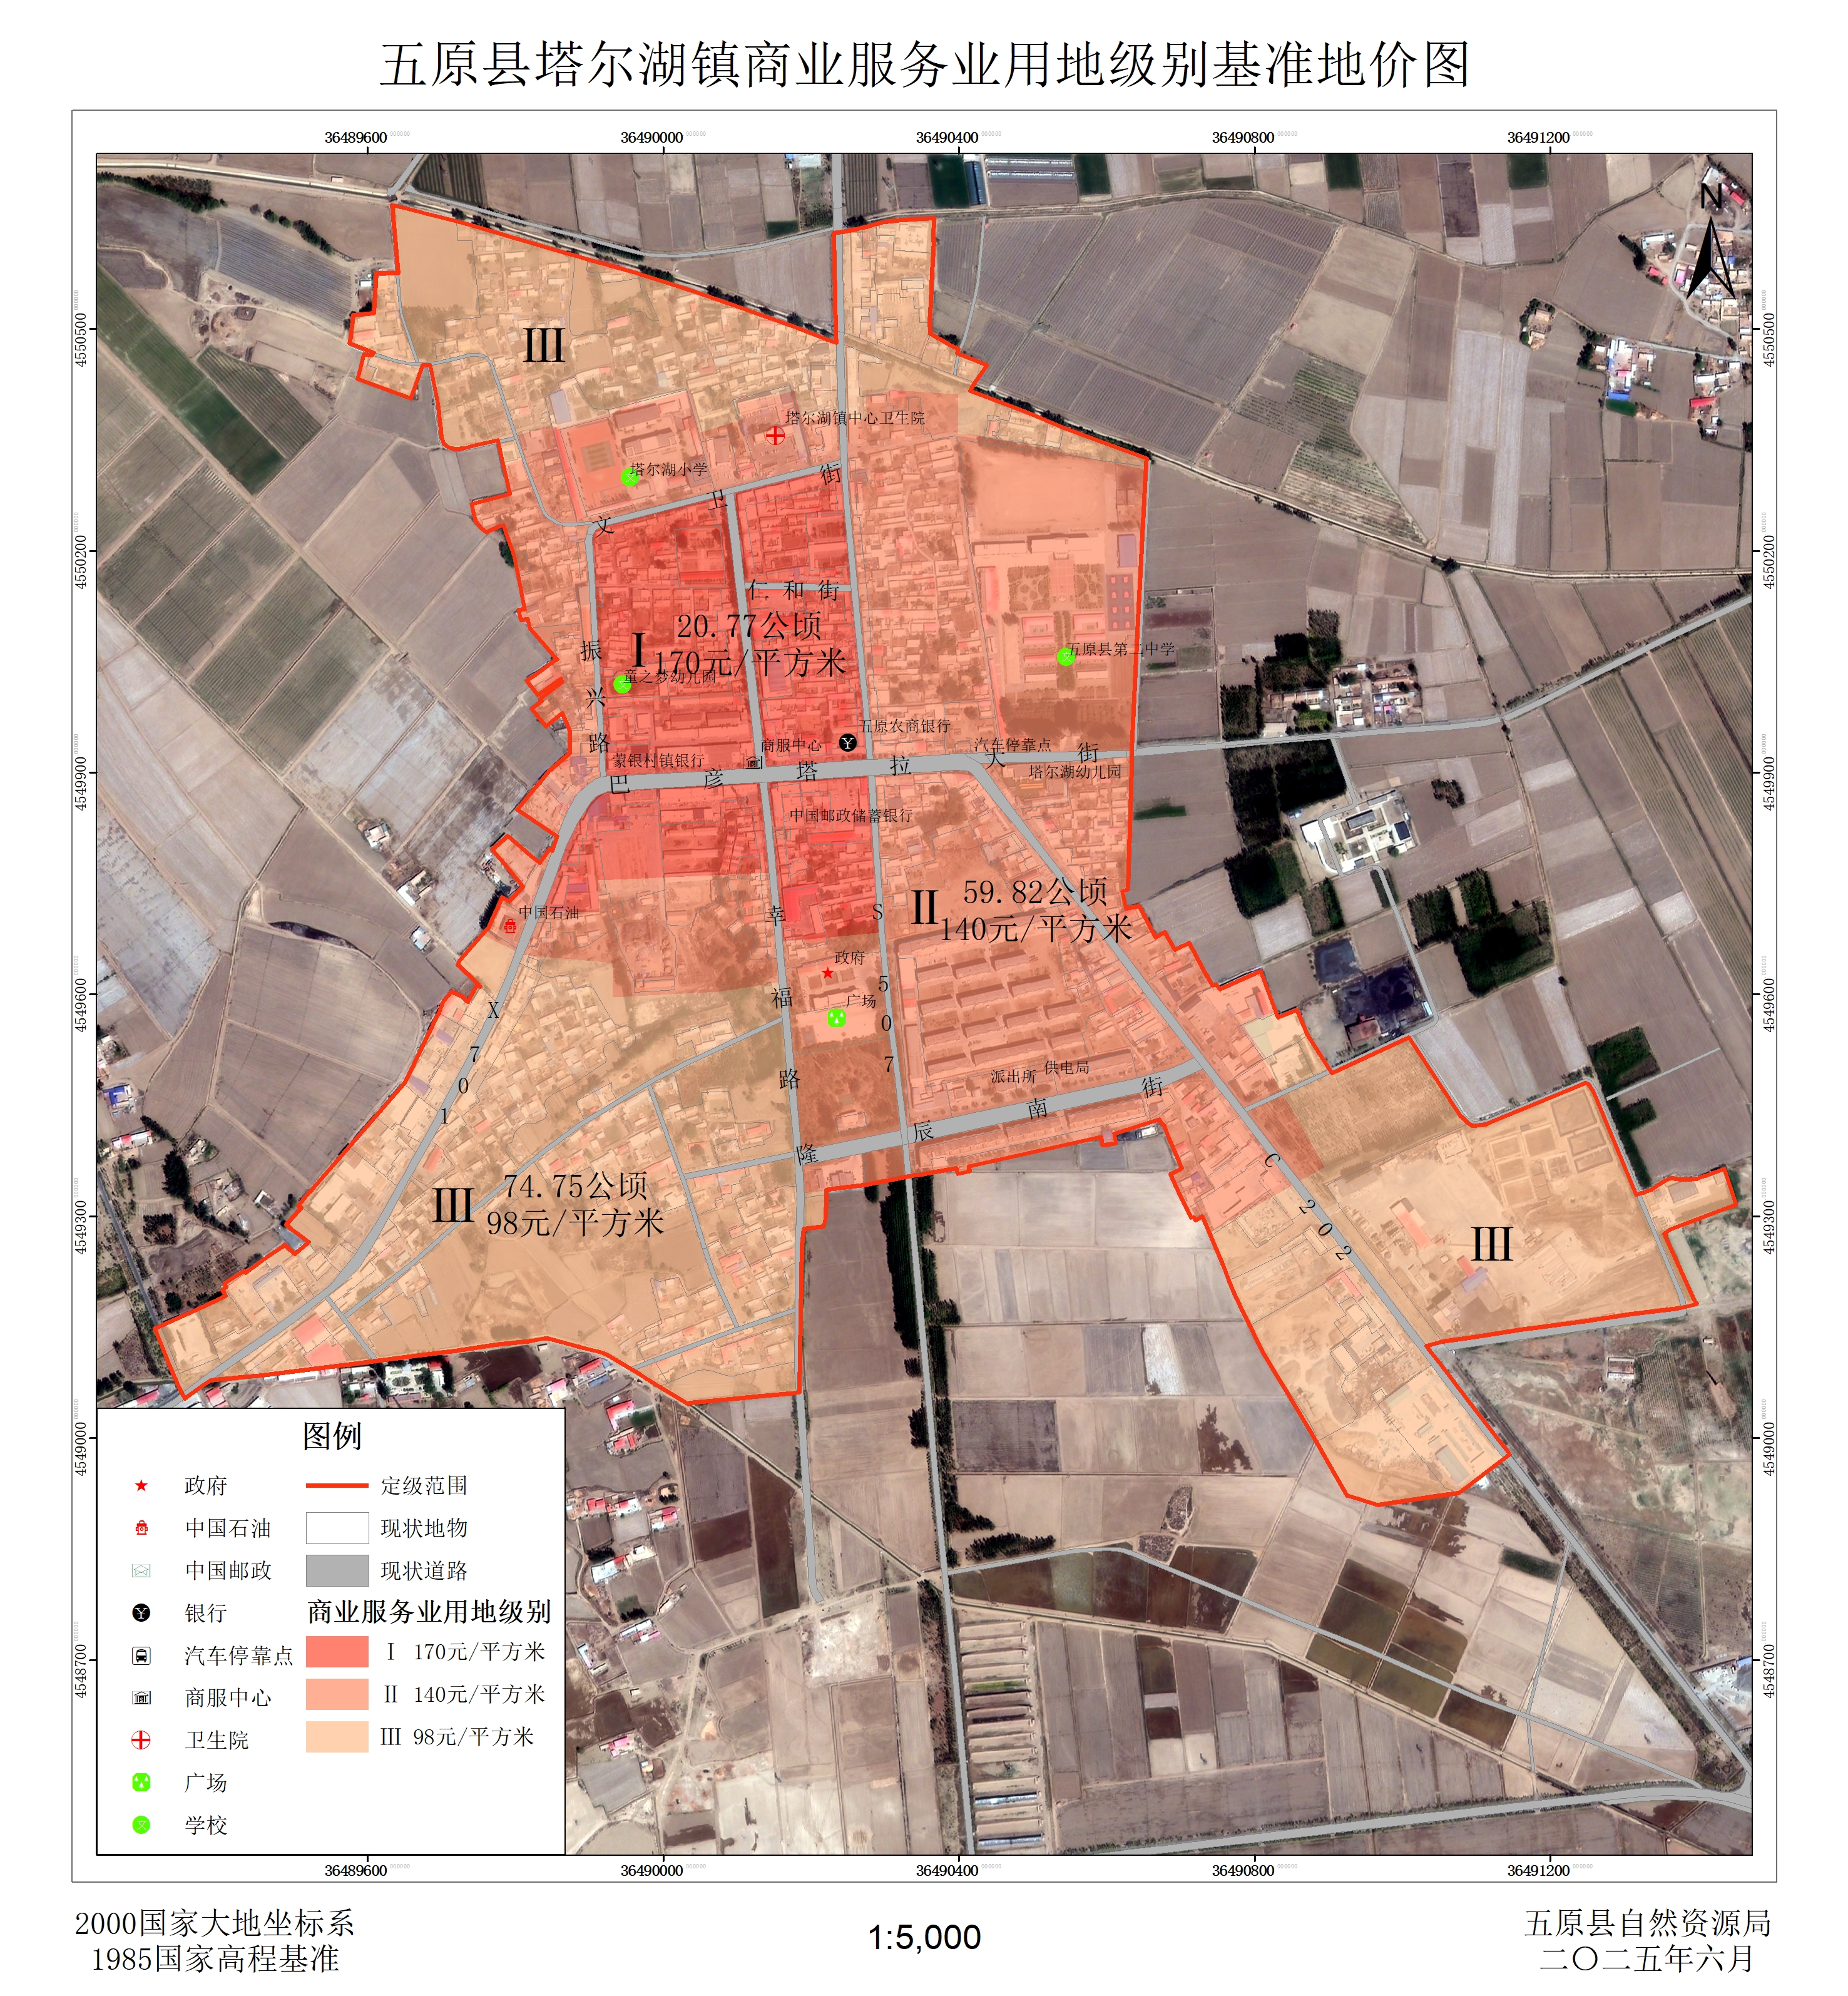Screen dimensions: 1848x1996
Task: Click the Level III 98元 color swatch
Action: coord(337,1737)
